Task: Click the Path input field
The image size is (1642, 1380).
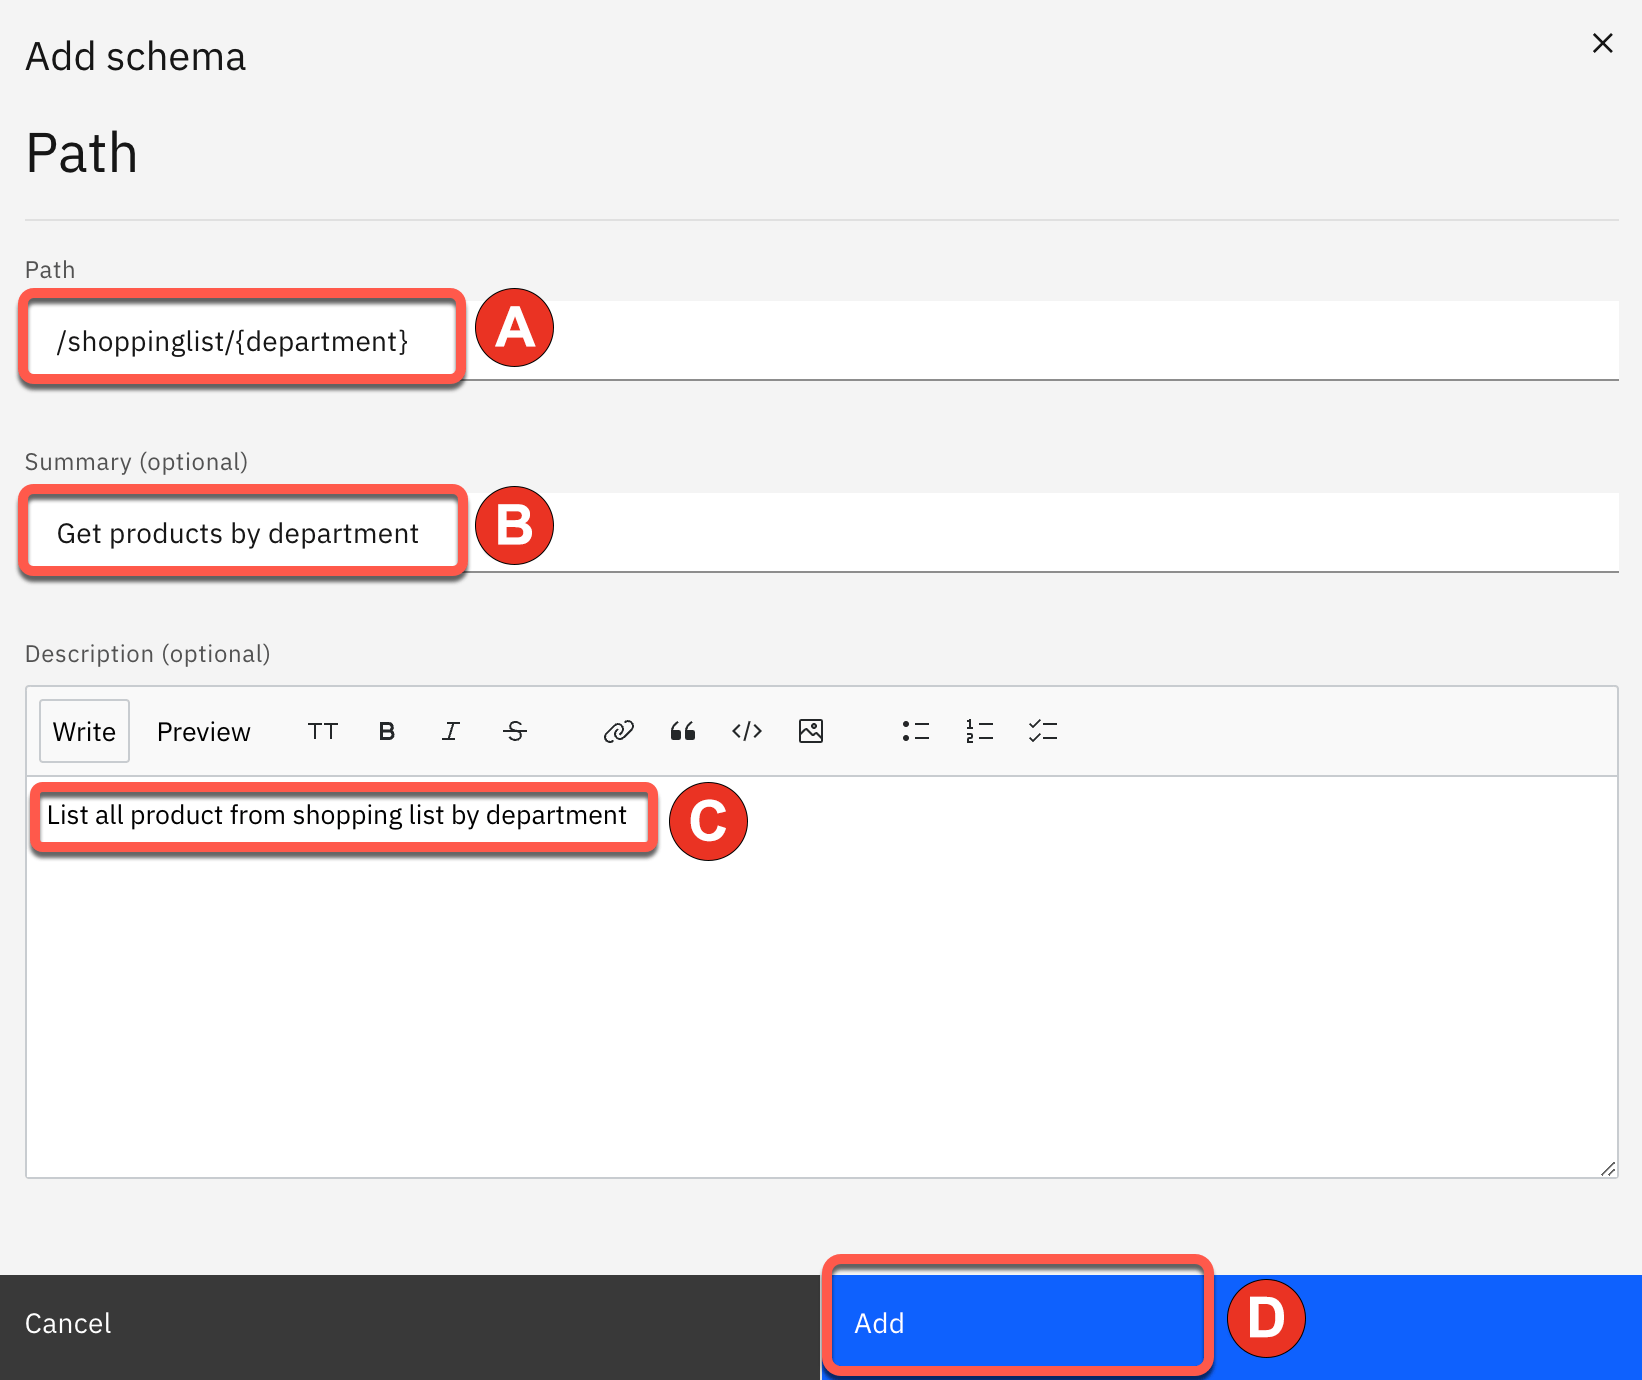Action: click(1000, 341)
